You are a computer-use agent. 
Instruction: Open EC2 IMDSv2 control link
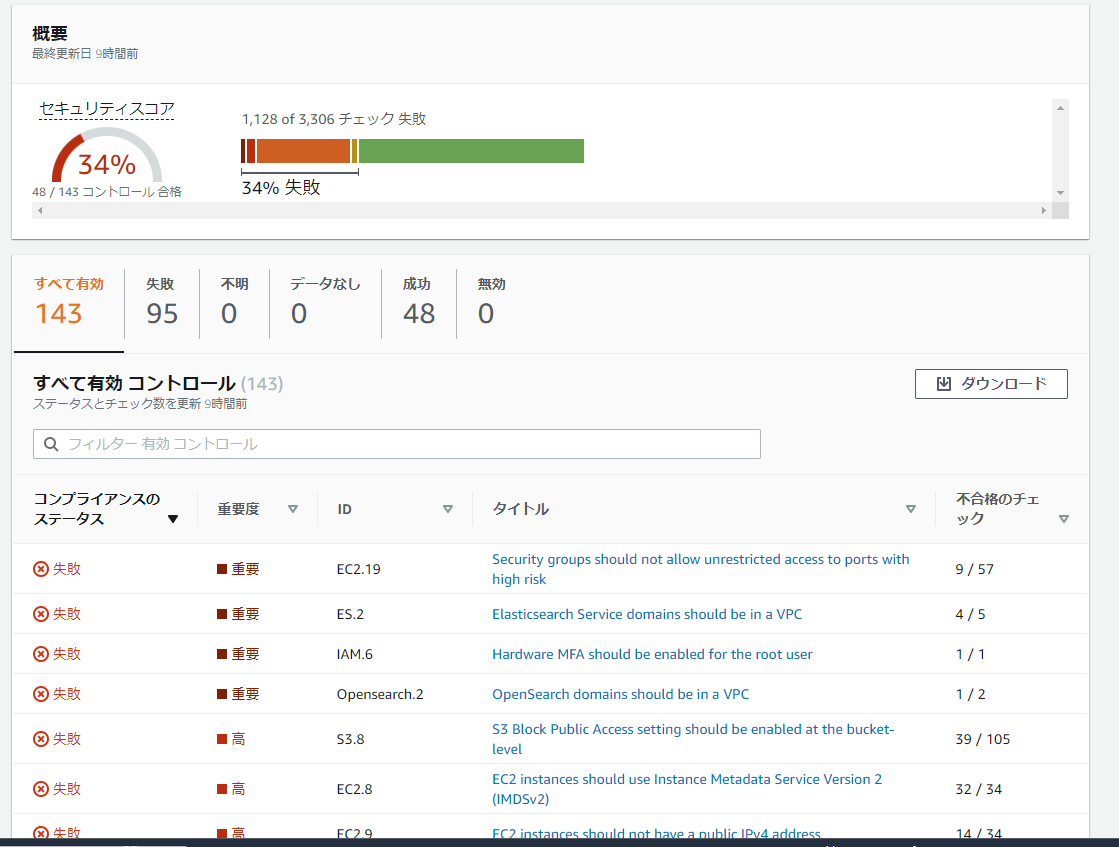687,788
